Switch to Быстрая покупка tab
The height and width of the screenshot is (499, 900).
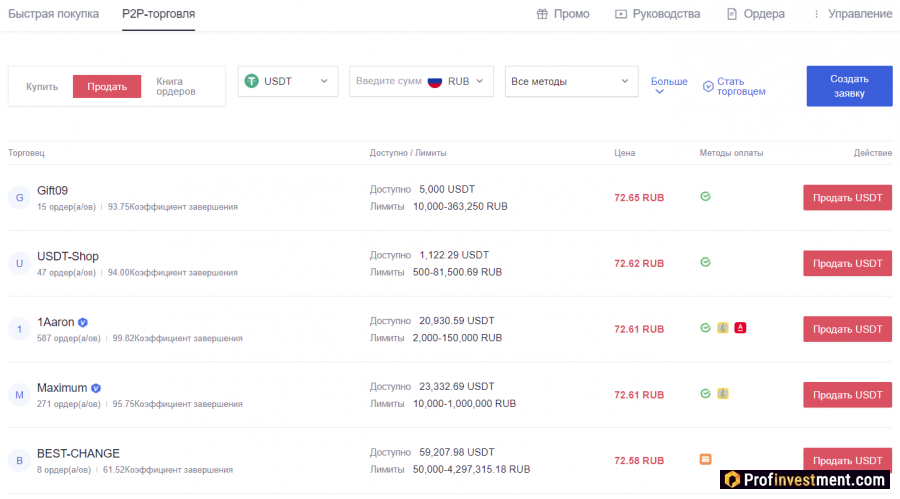53,14
